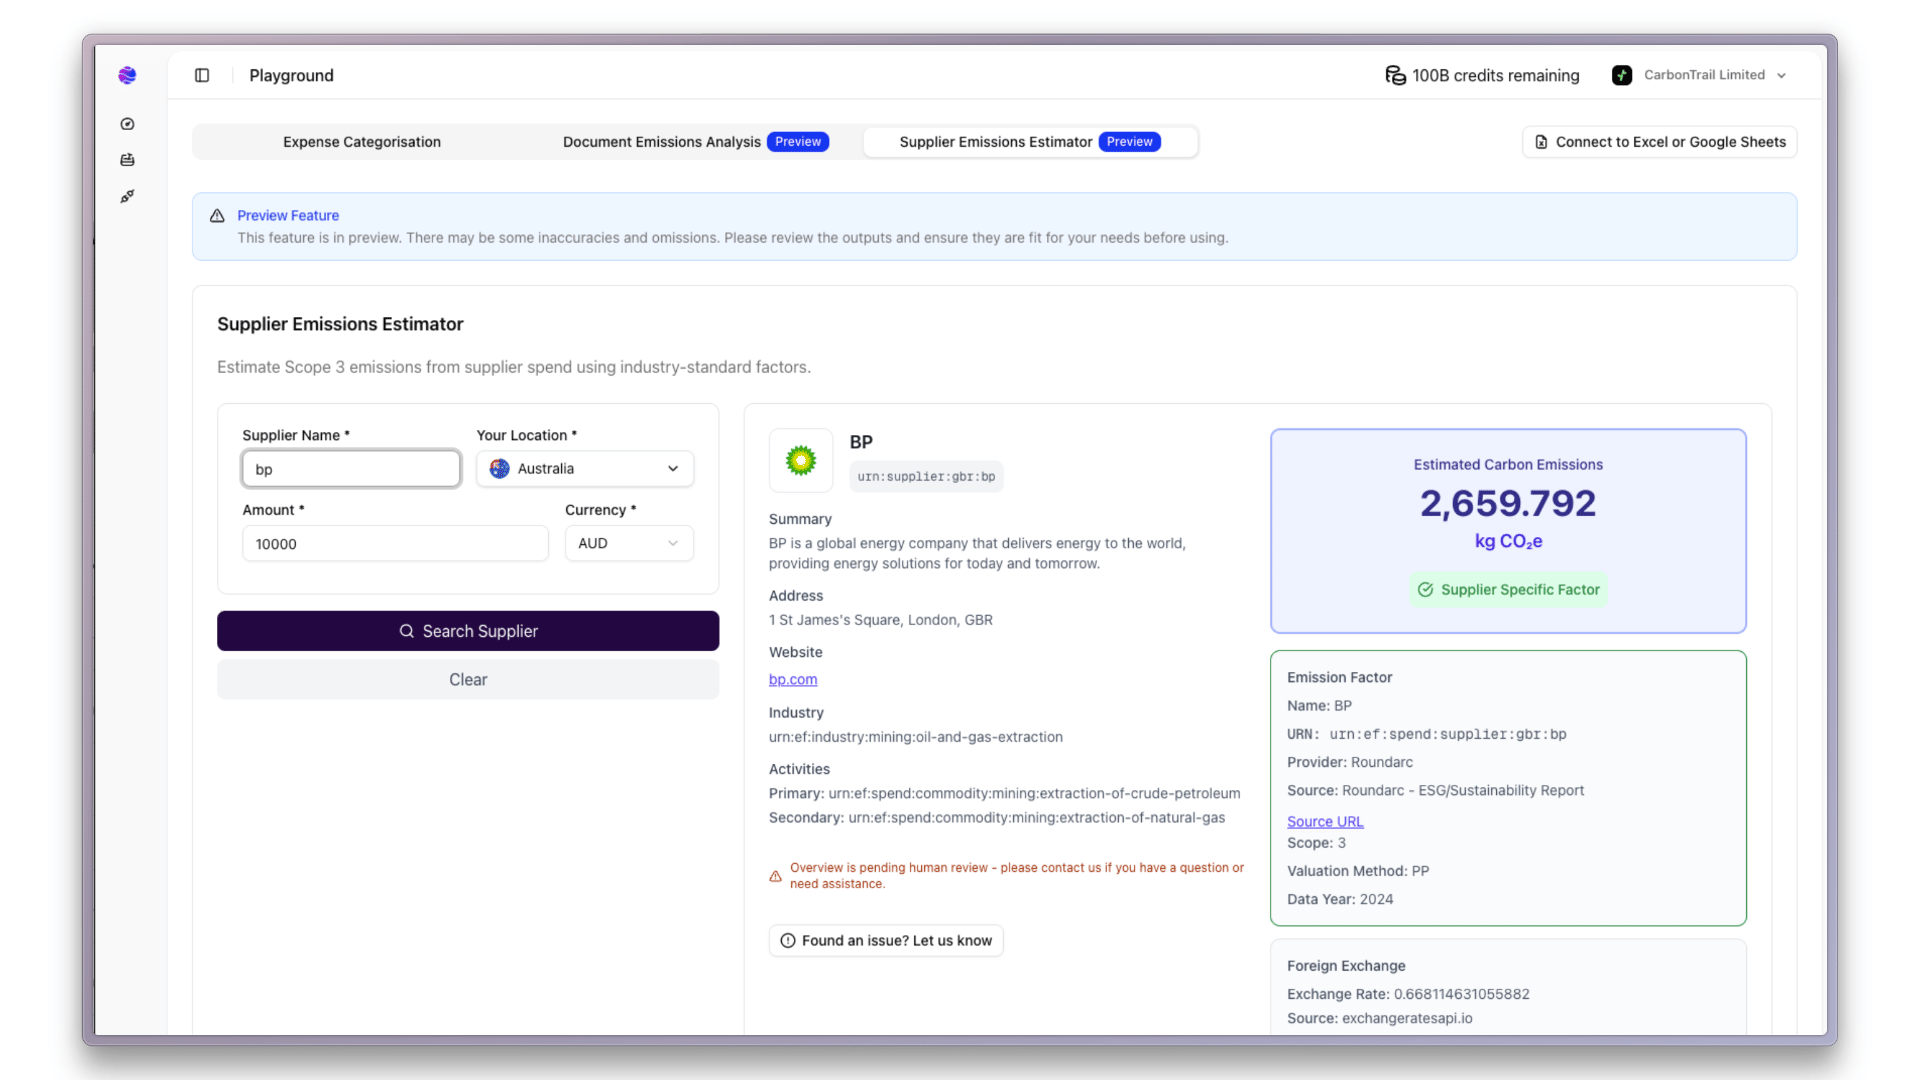The image size is (1920, 1080).
Task: Open the AUD currency dropdown
Action: coord(629,543)
